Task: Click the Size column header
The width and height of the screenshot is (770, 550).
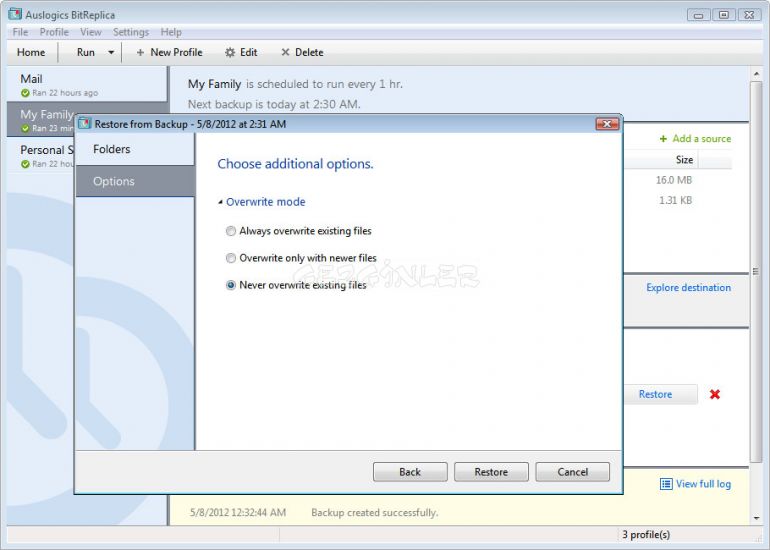Action: (685, 160)
